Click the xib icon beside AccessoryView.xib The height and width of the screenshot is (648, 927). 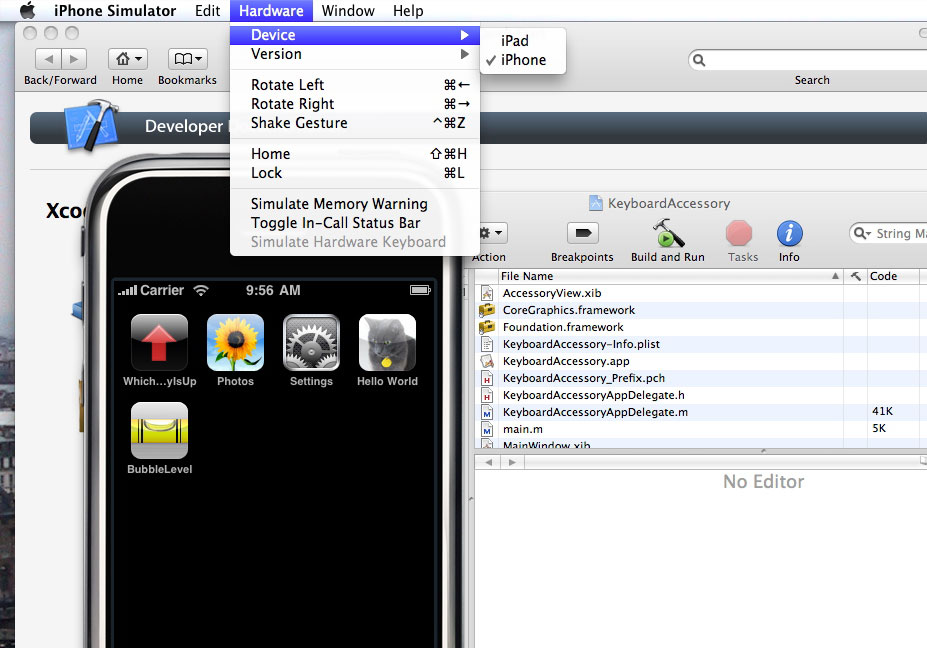487,293
